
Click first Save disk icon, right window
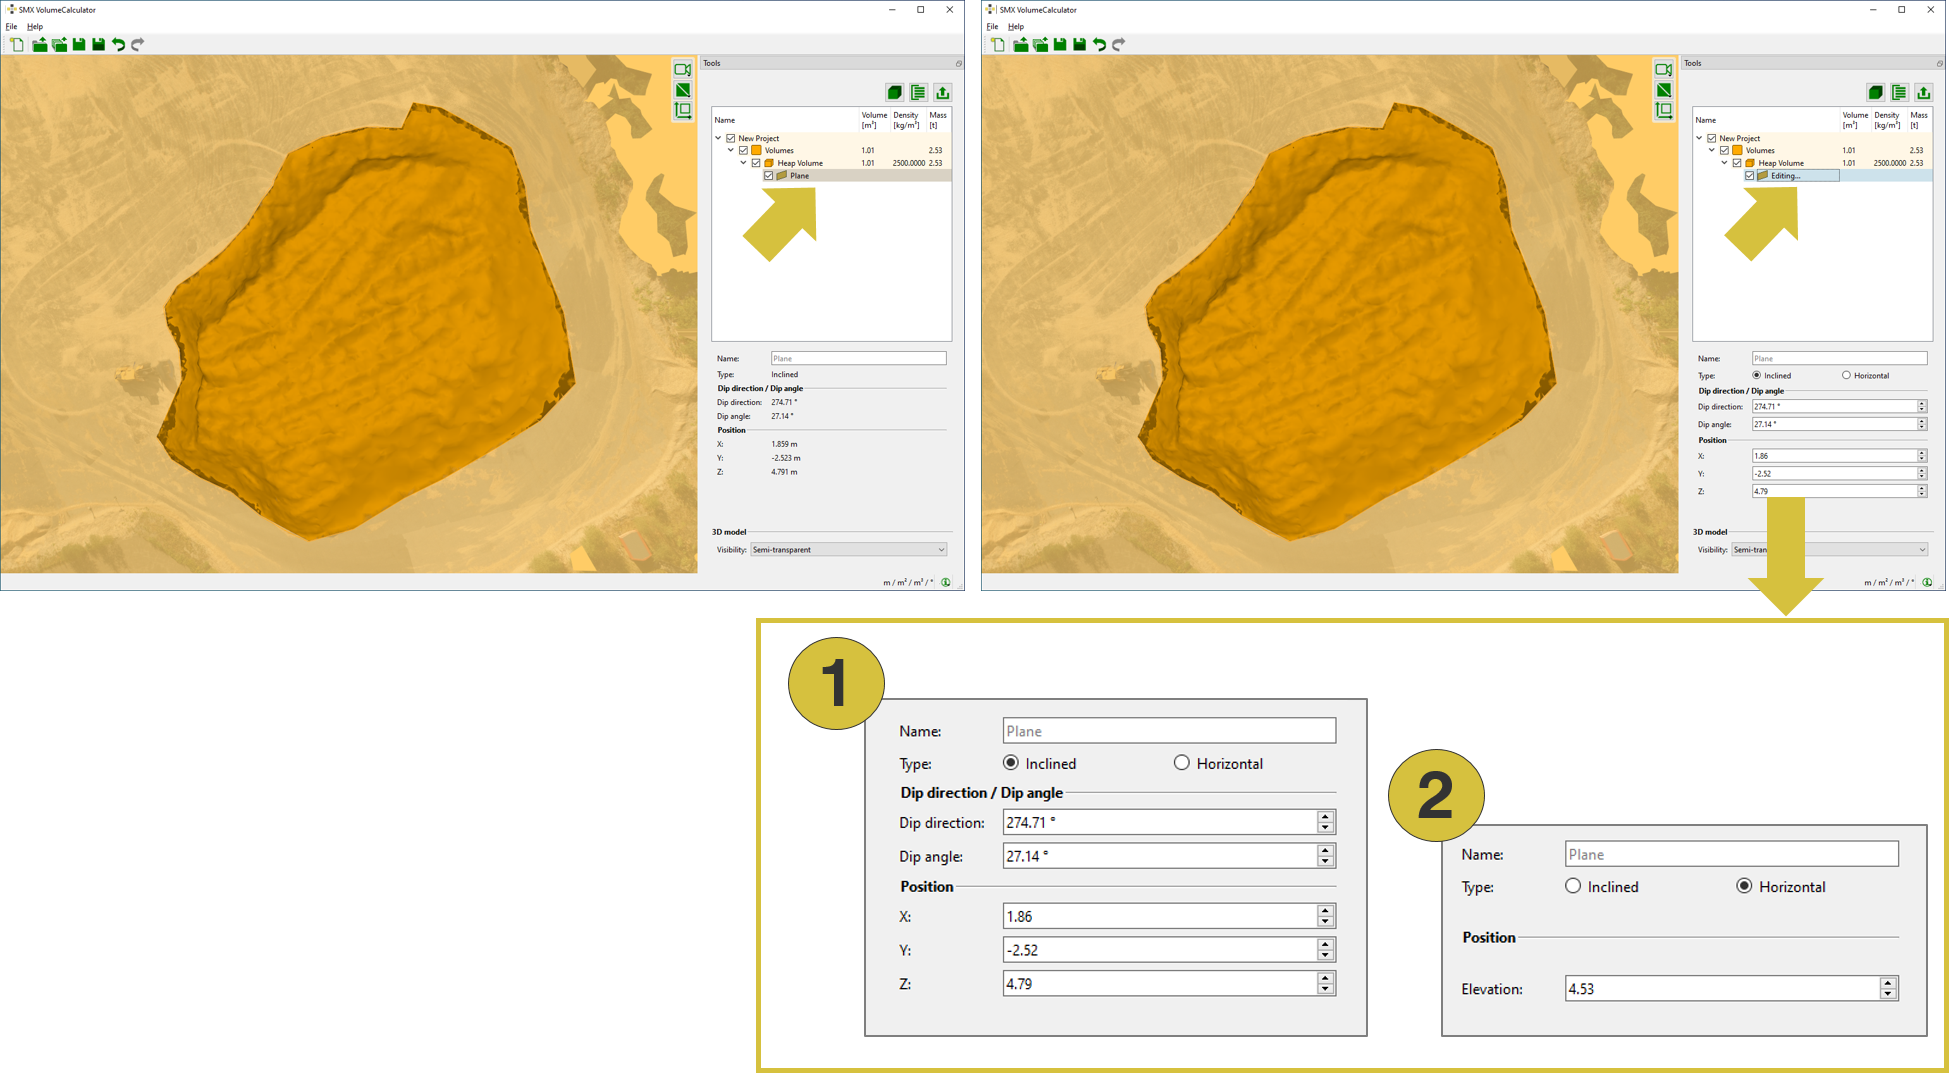point(1060,44)
